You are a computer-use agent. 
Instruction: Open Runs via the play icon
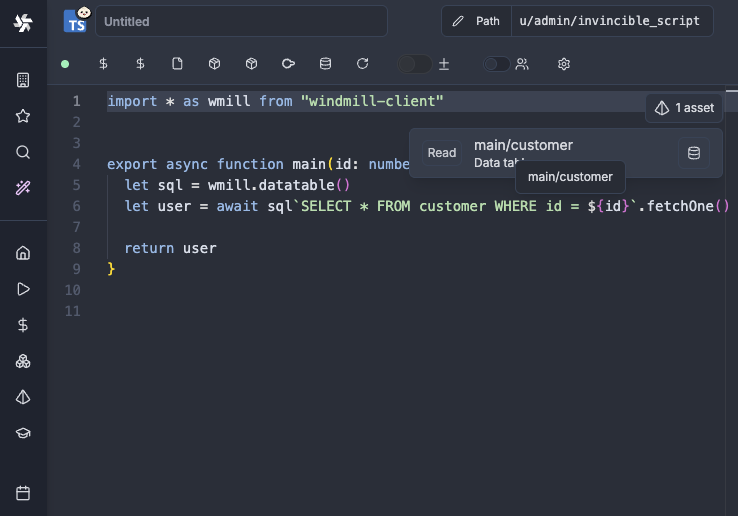[23, 289]
